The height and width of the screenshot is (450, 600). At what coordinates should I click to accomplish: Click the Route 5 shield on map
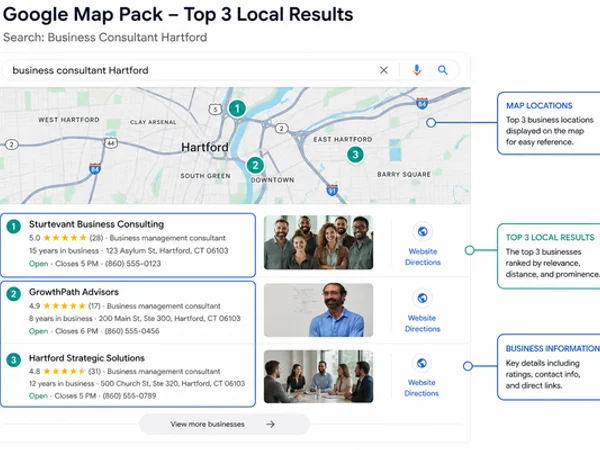215,109
